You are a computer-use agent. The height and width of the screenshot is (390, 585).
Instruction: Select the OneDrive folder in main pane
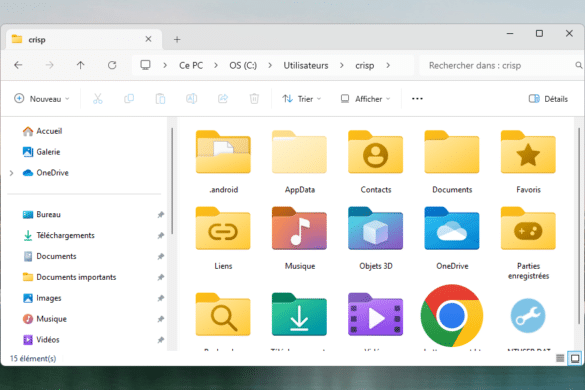click(x=452, y=238)
